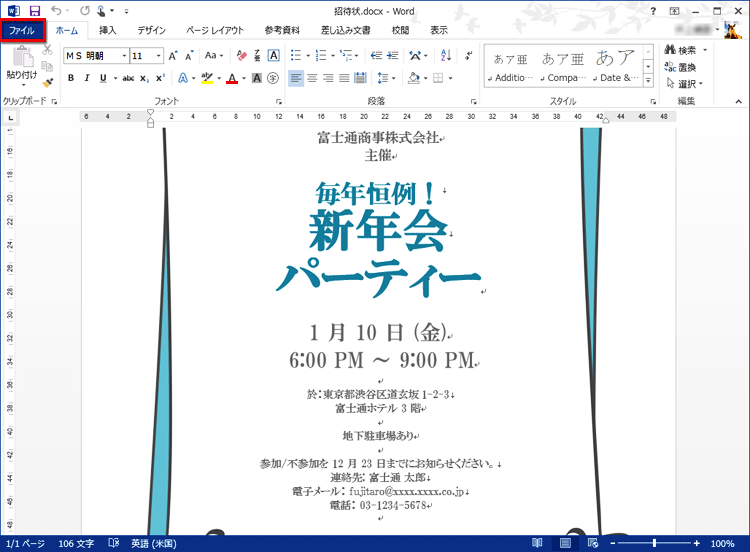
Task: Click 検索 (Find) button
Action: (680, 50)
